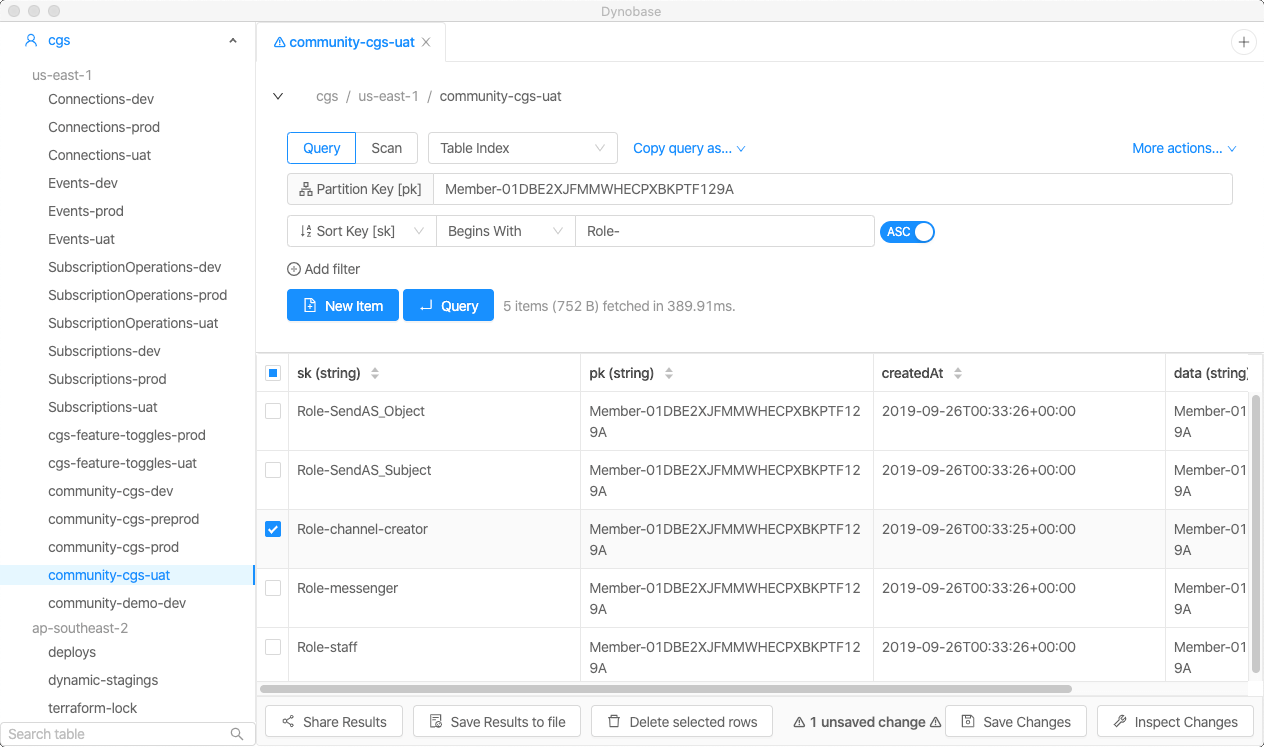Viewport: 1264px width, 747px height.
Task: Click createdAt 2019-09-26T00:33:25+00:00 cell
Action: point(1019,540)
